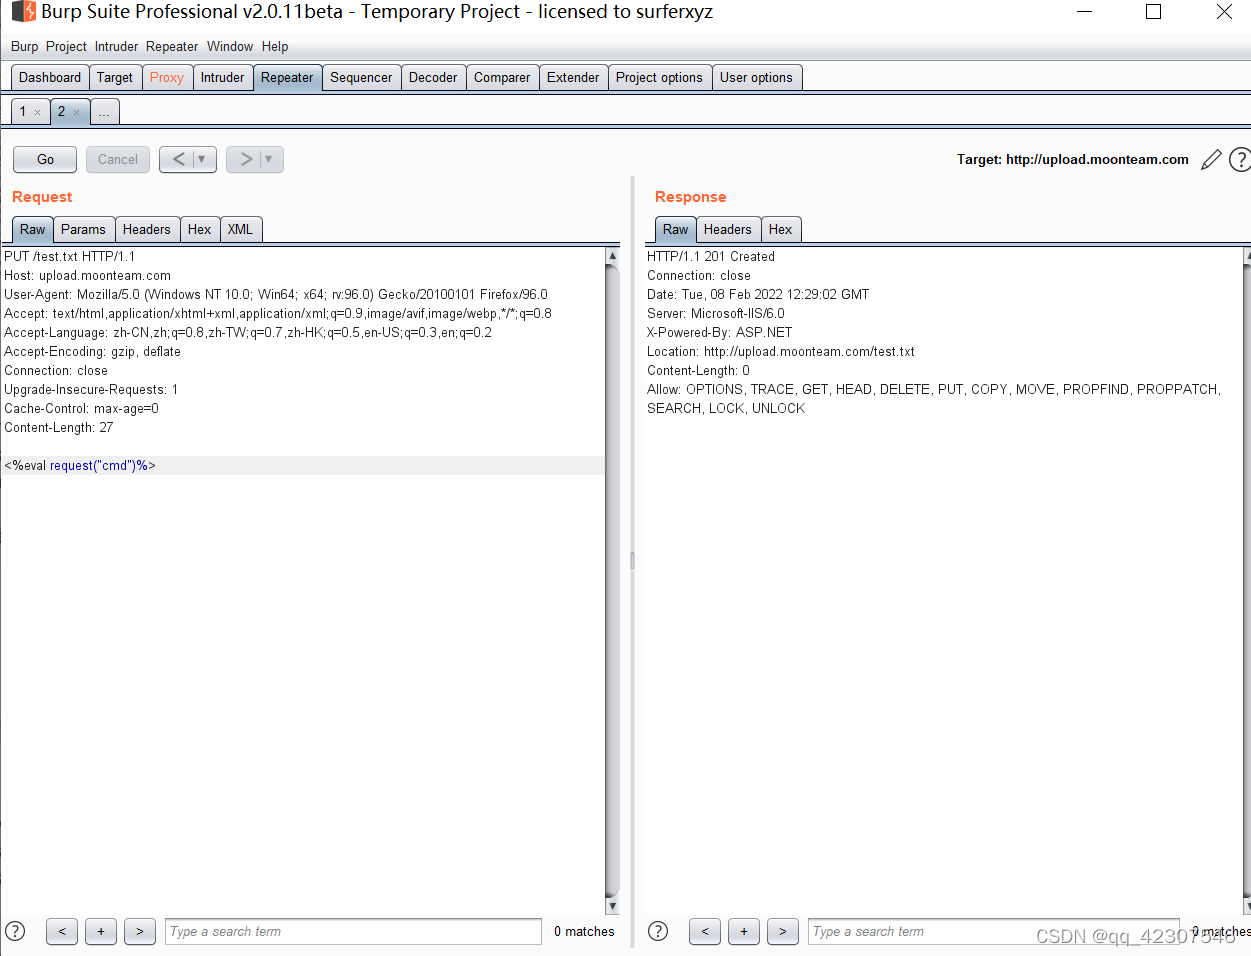Go back to the previous request in history
Viewport: 1251px width, 956px height.
tap(179, 159)
